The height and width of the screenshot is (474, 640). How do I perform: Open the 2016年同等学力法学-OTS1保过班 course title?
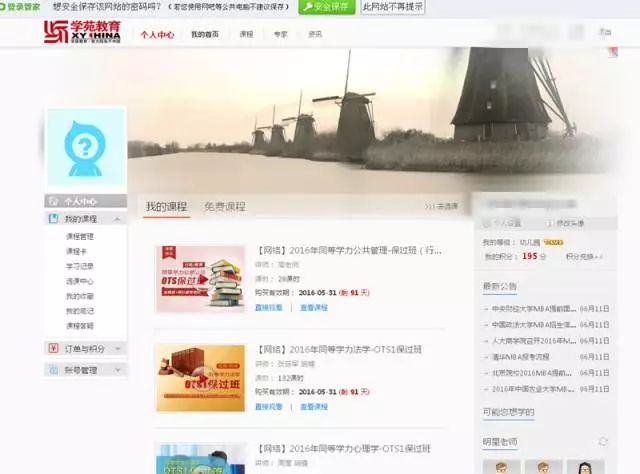pos(338,349)
